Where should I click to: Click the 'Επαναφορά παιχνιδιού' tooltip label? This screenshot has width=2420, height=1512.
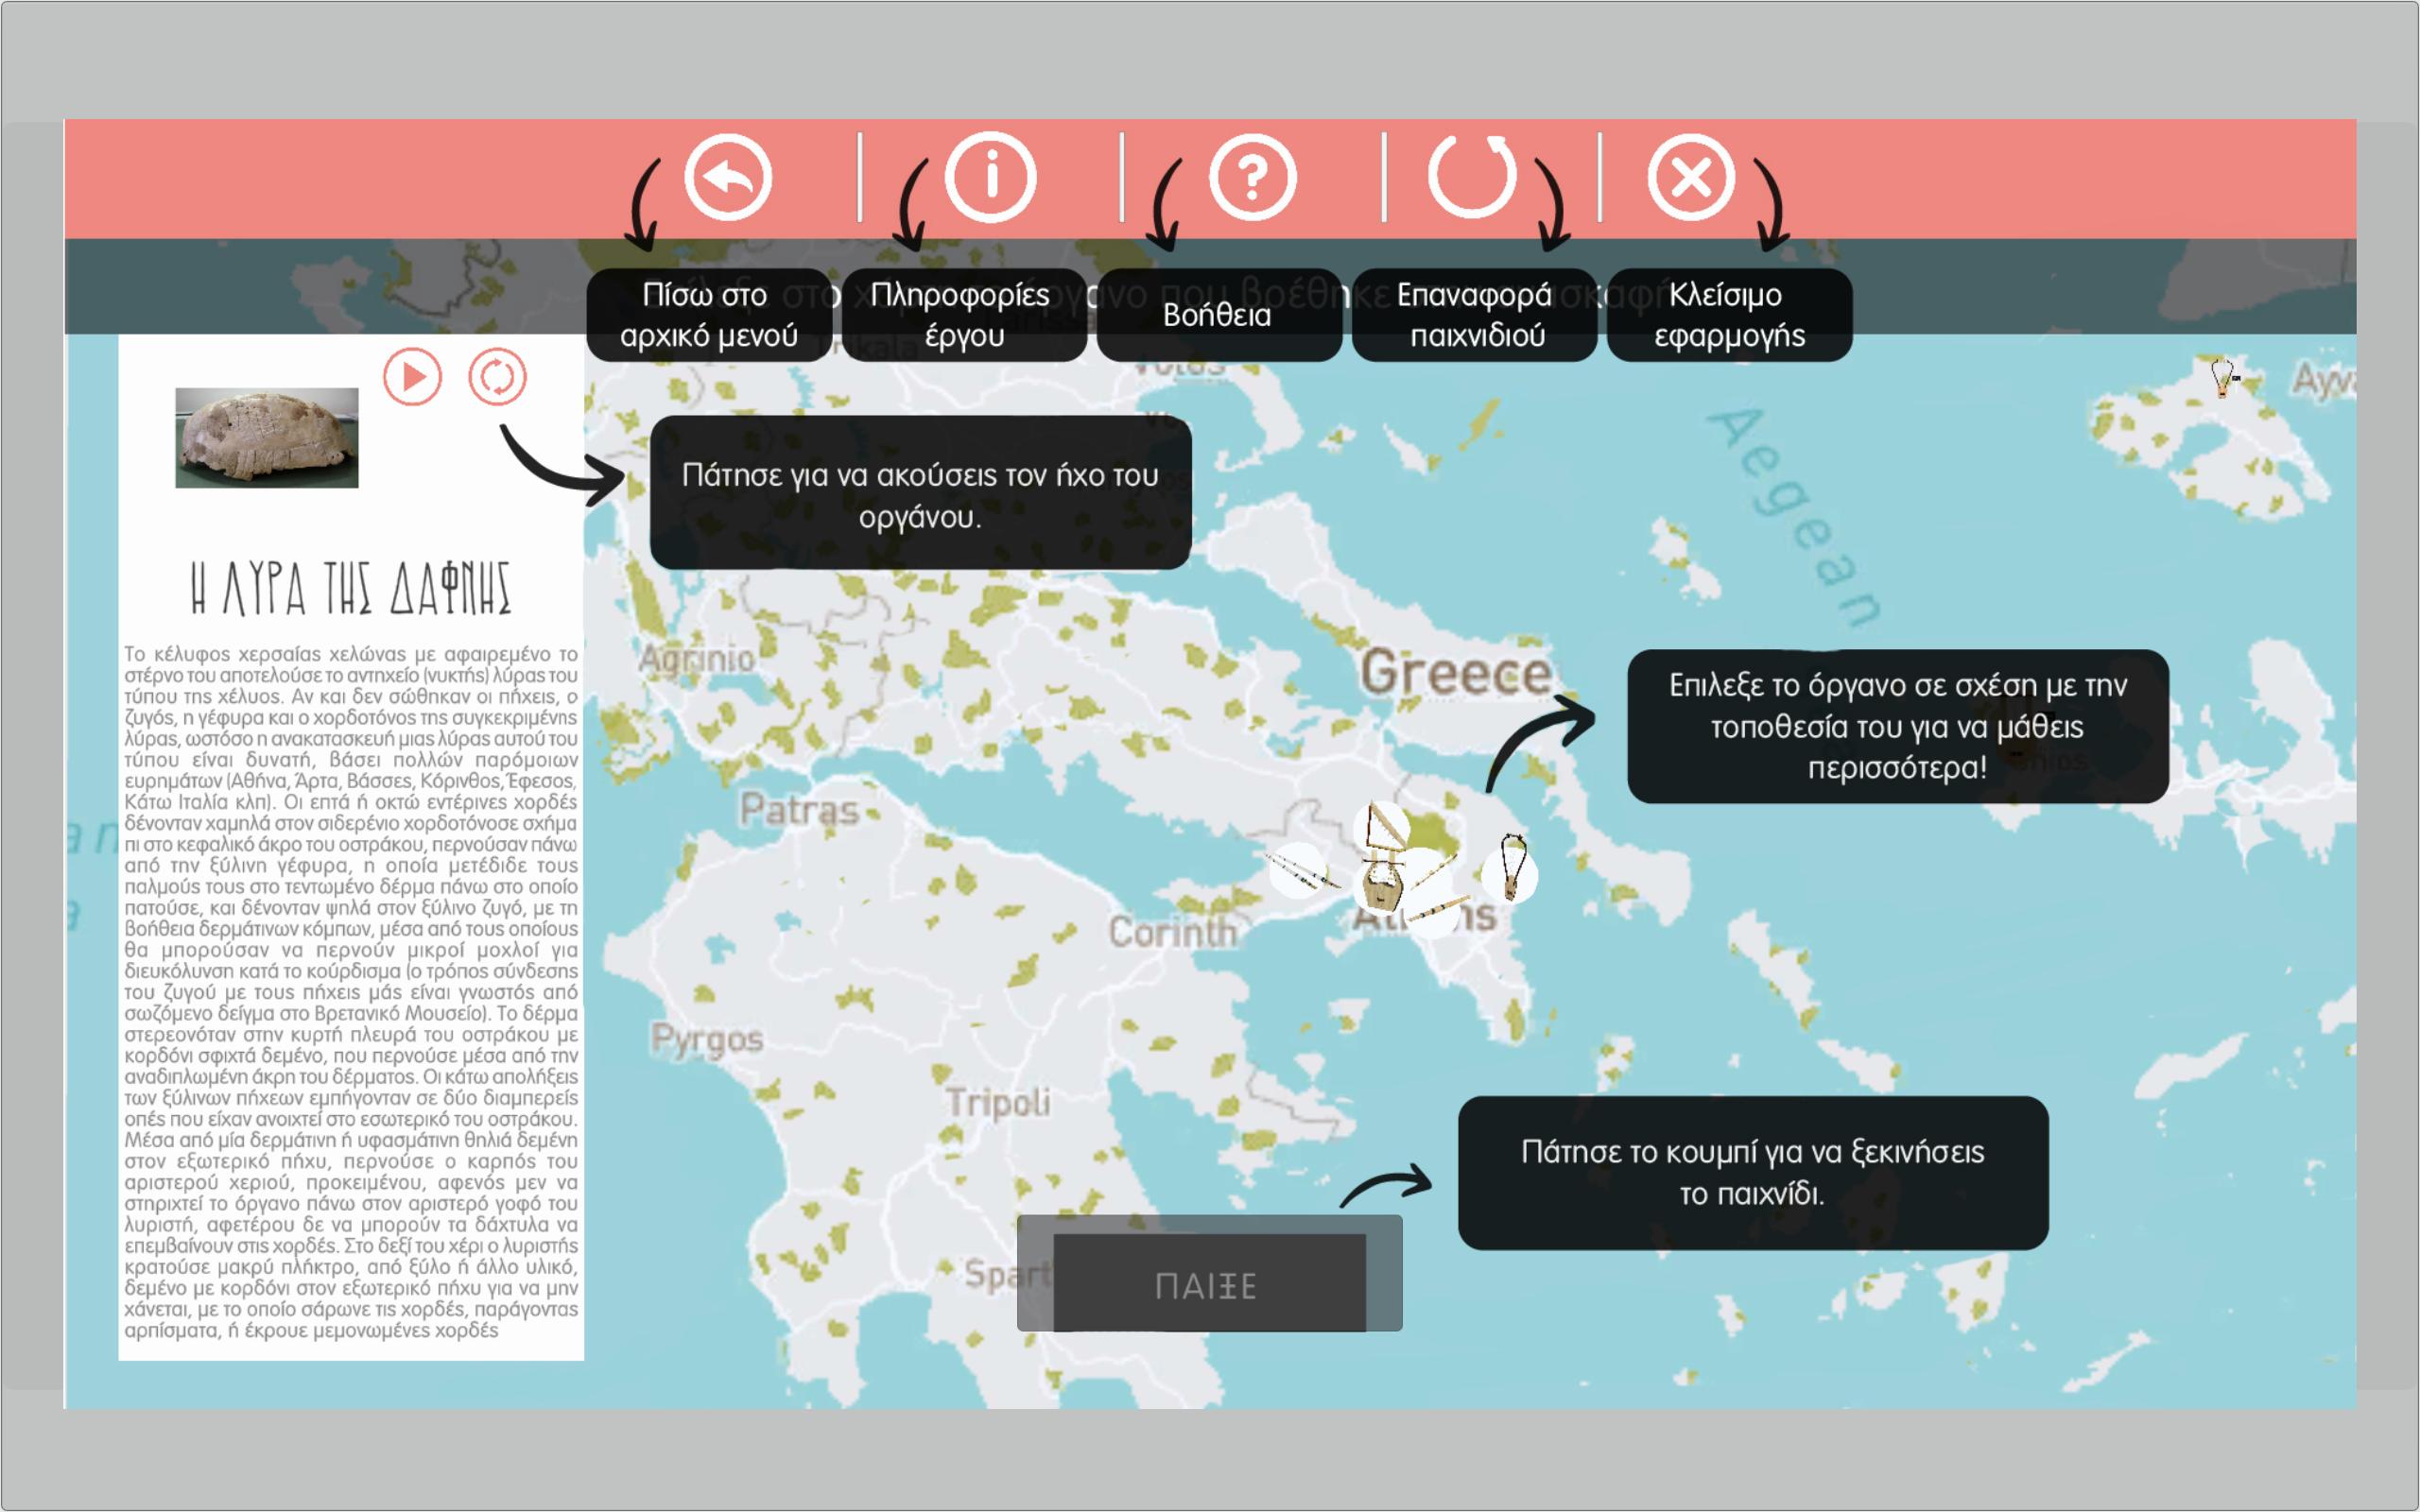click(x=1475, y=315)
